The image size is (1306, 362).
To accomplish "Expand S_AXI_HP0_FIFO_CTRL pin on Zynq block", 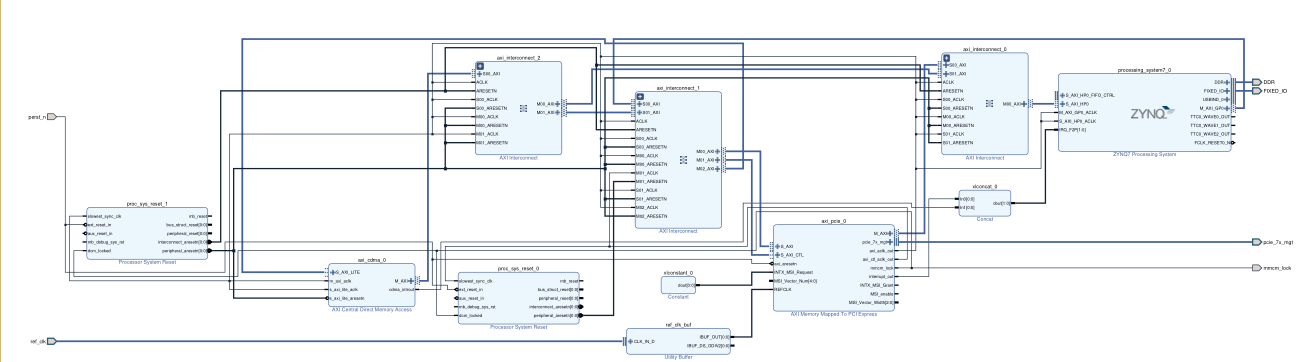I will click(x=1063, y=95).
